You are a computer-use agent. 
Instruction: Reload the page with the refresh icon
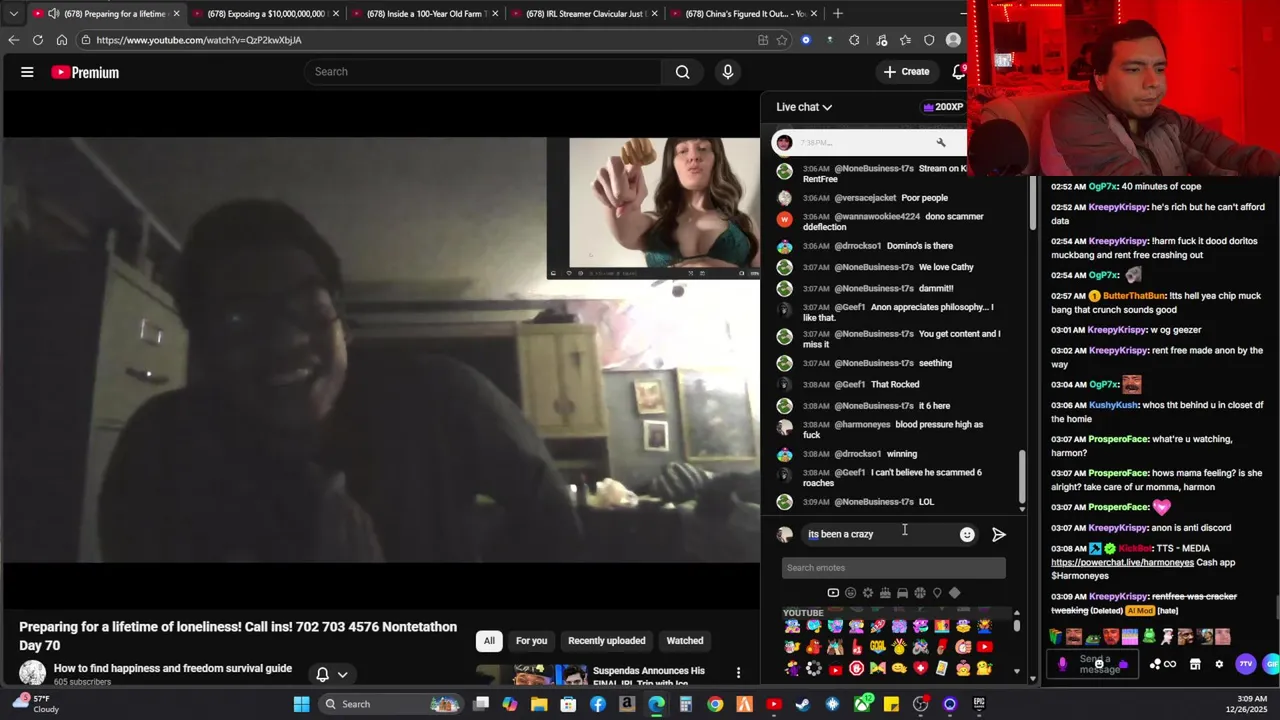37,40
